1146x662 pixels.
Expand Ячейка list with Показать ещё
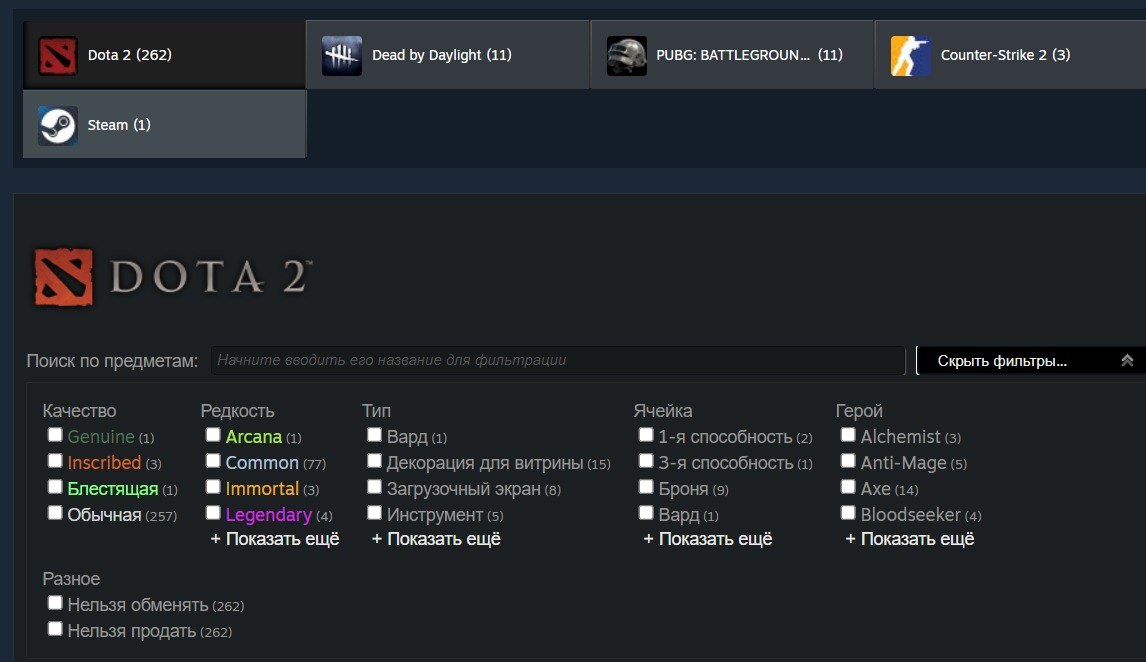(x=707, y=539)
